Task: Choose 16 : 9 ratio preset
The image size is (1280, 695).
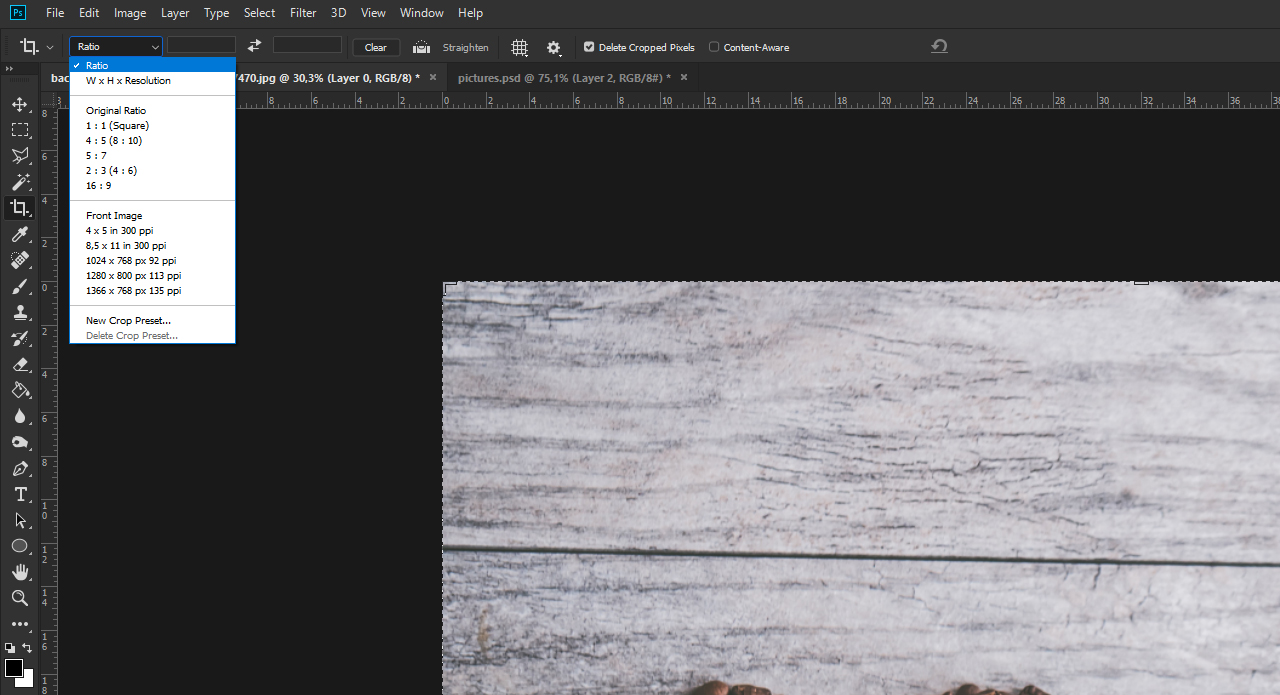Action: (152, 185)
